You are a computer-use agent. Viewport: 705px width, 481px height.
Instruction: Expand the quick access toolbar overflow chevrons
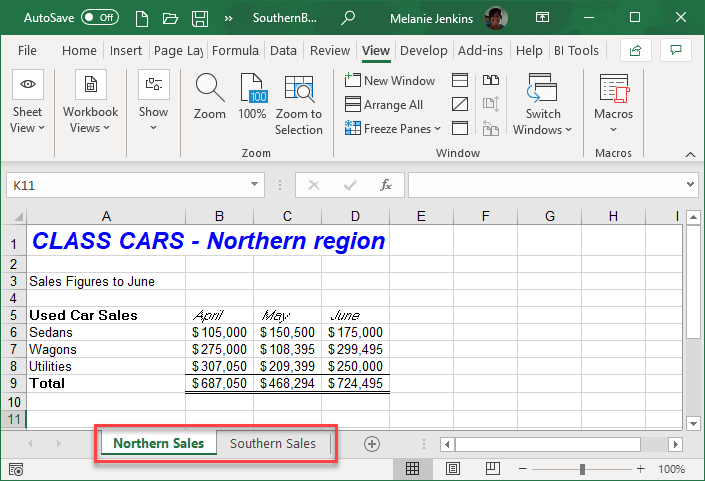click(x=228, y=18)
